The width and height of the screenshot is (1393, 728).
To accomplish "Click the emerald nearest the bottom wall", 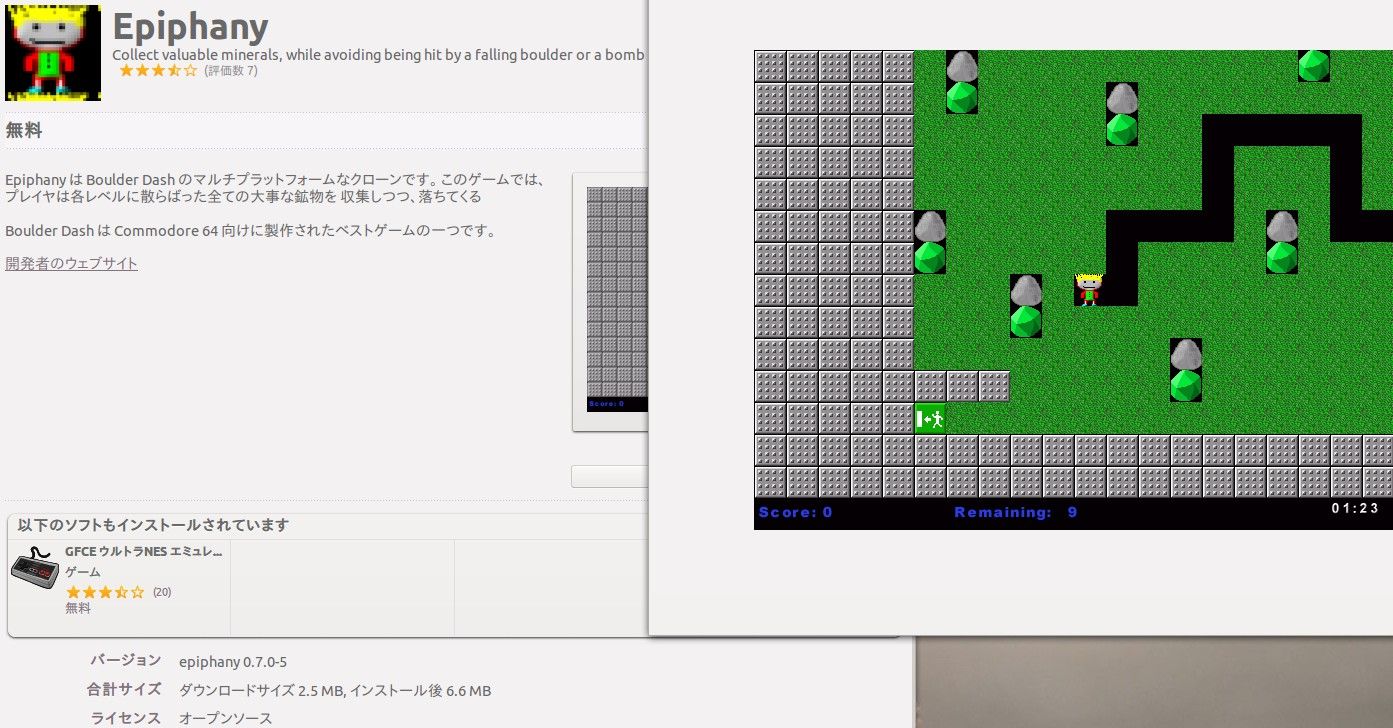I will (x=1186, y=386).
